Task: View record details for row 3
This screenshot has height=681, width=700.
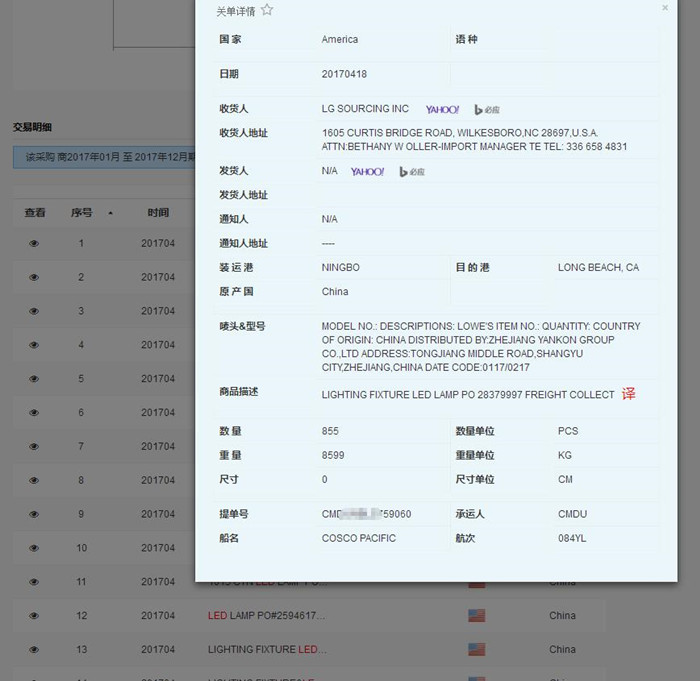Action: [34, 311]
